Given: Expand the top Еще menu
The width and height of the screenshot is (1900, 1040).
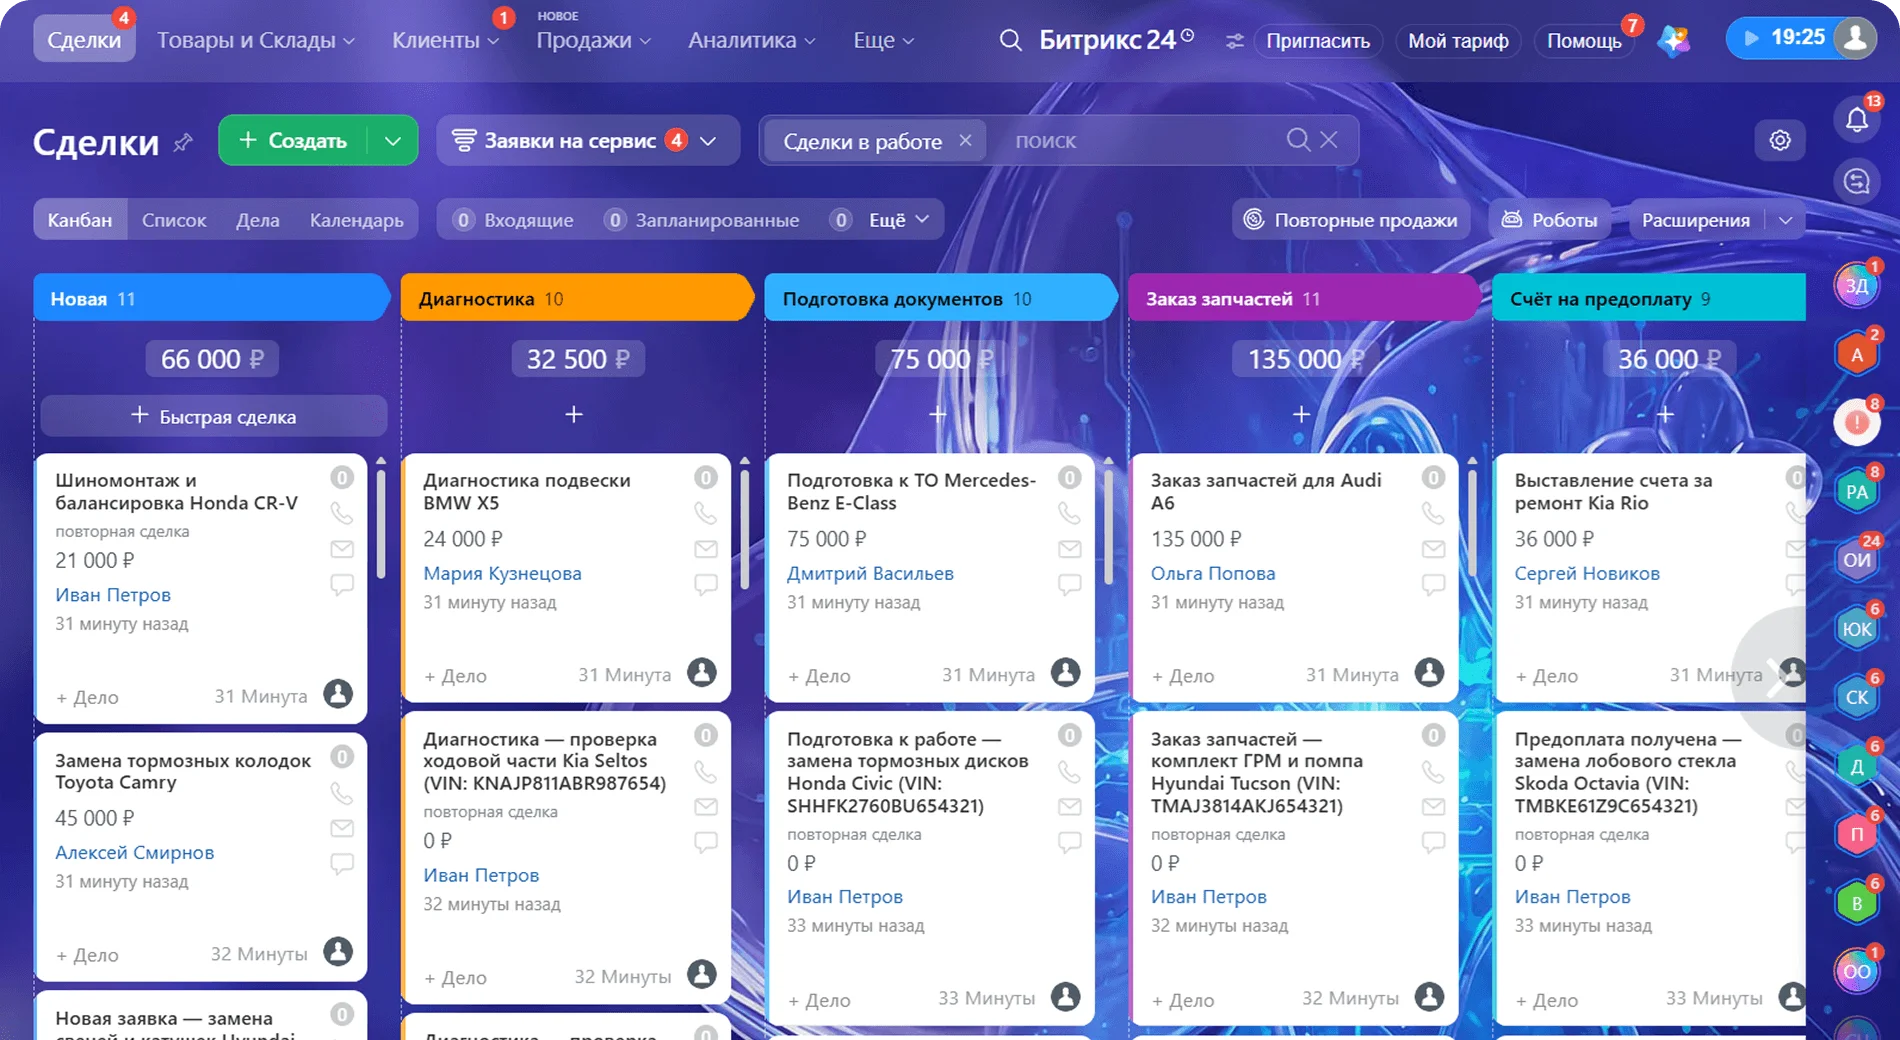Looking at the screenshot, I should [884, 41].
